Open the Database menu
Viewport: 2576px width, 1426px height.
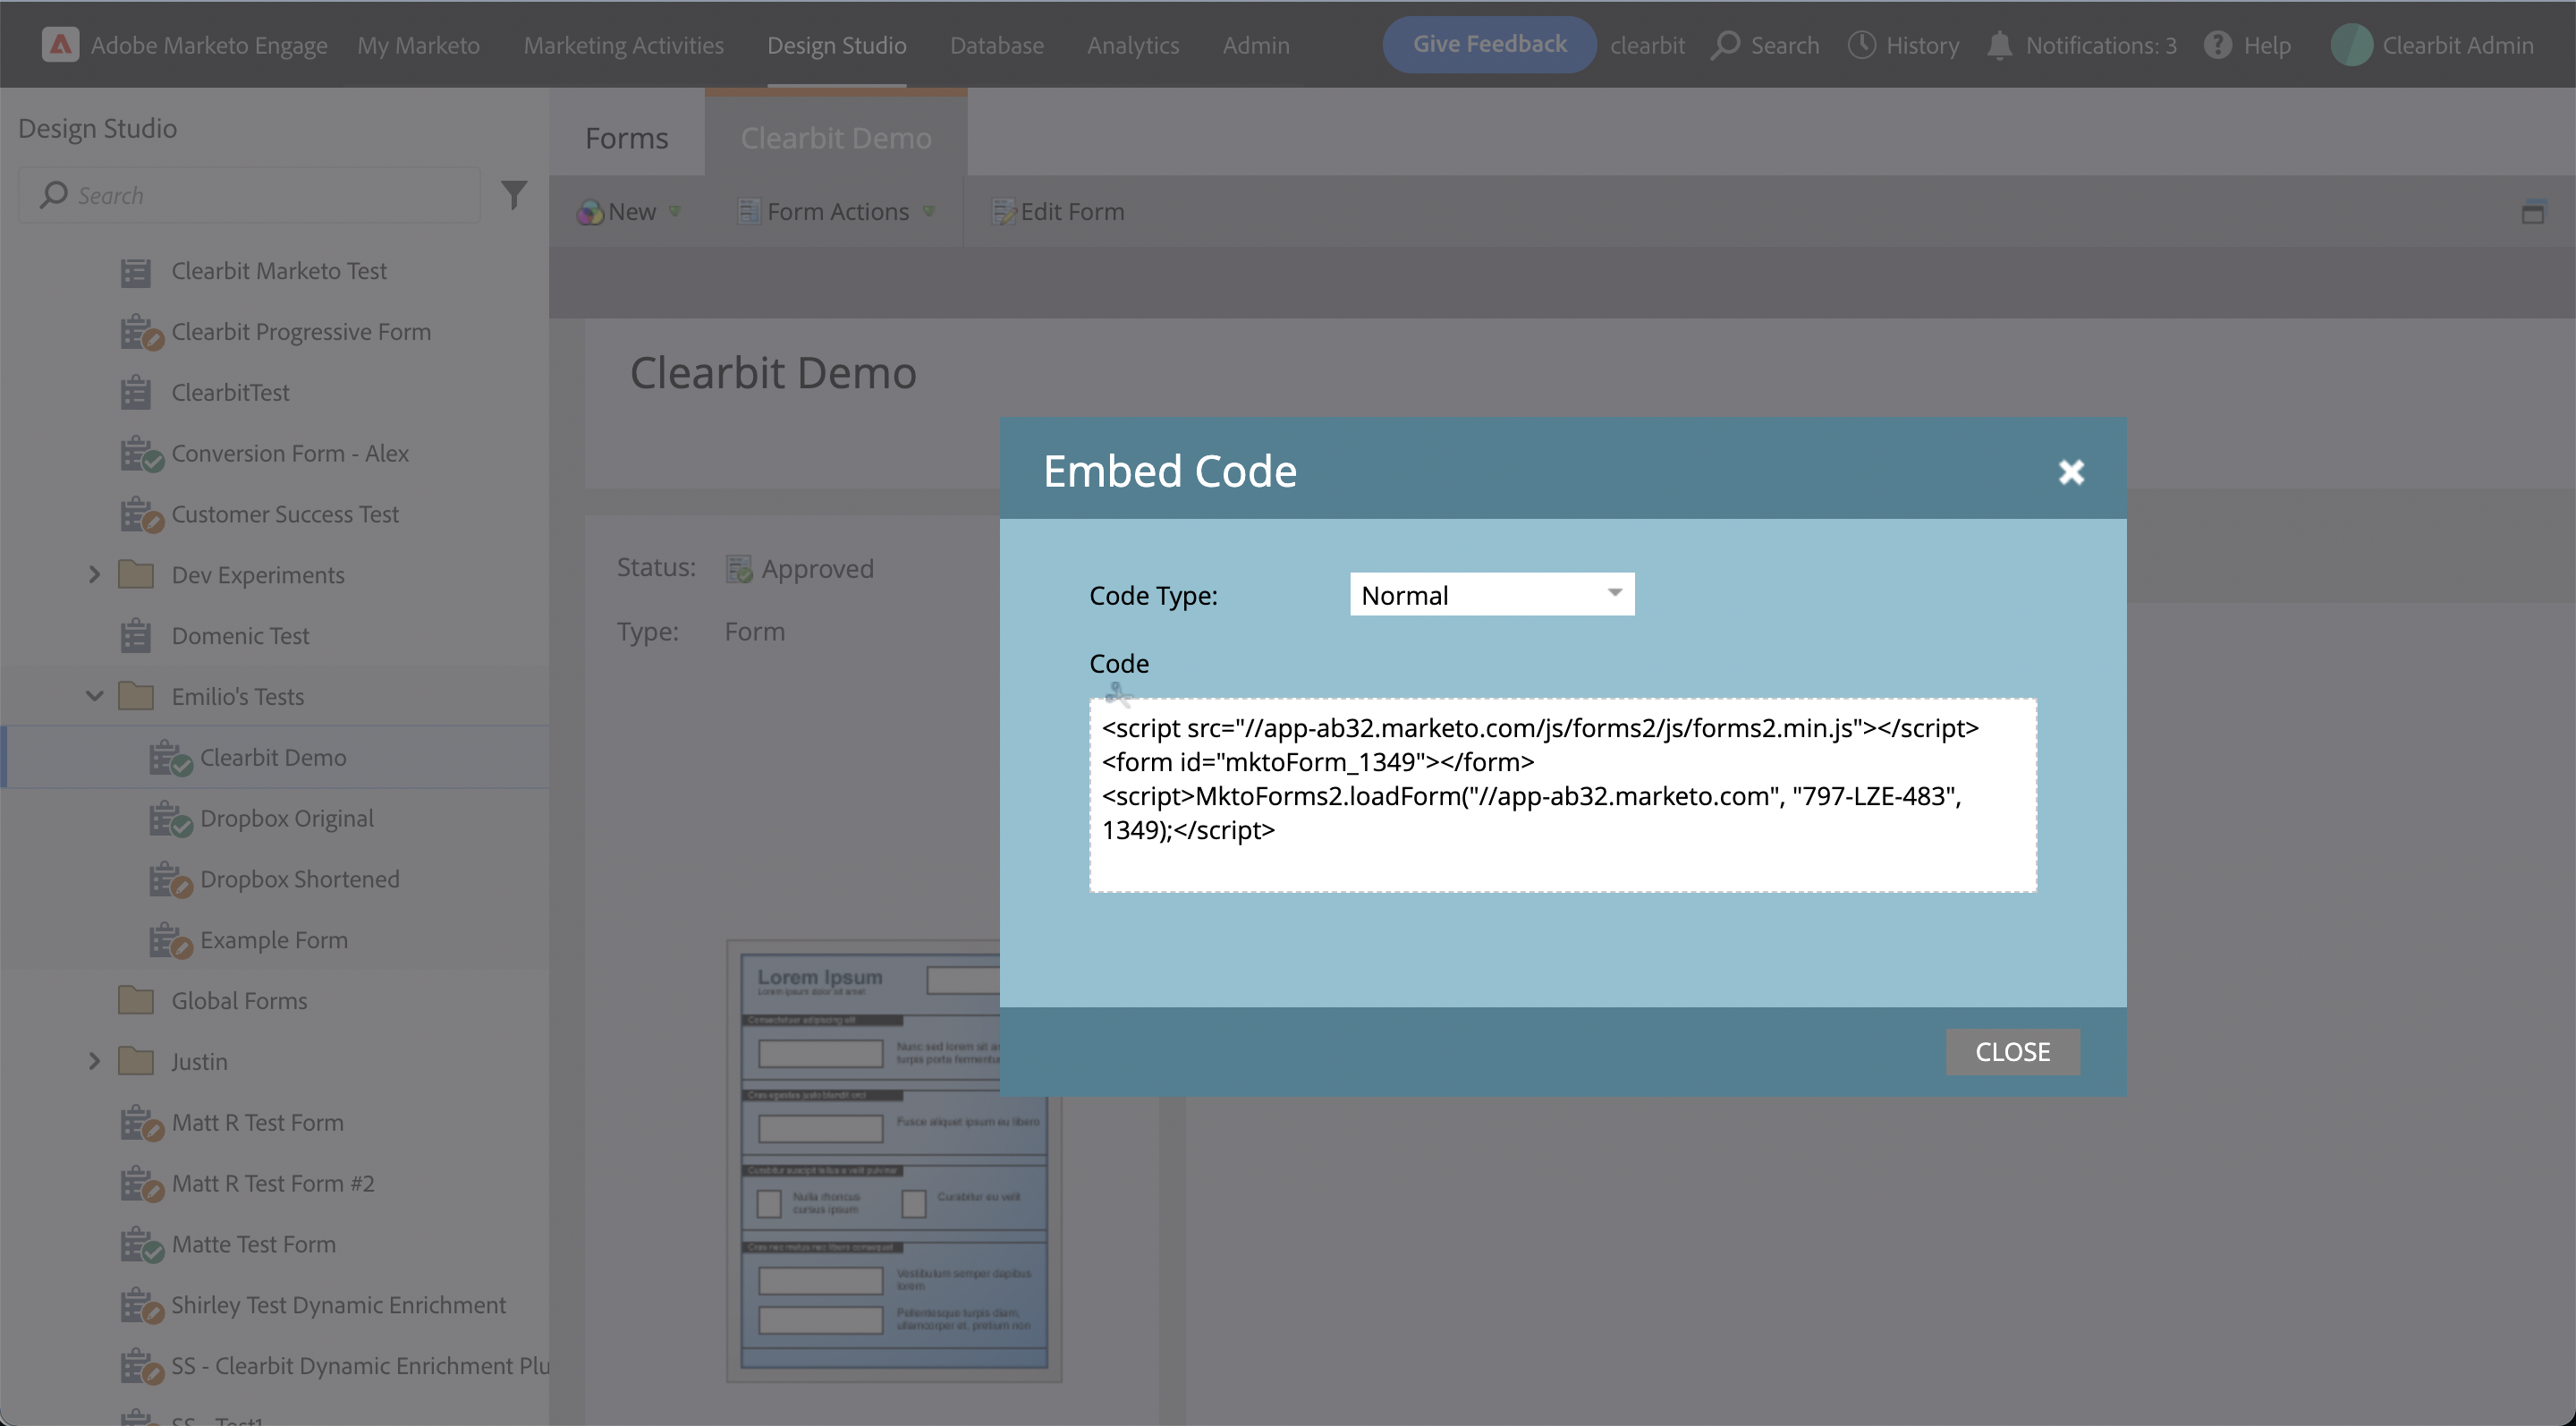coord(996,45)
